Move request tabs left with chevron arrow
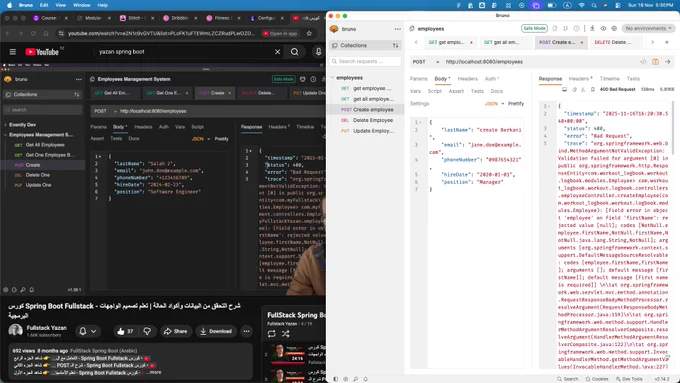The image size is (680, 383). coord(416,42)
